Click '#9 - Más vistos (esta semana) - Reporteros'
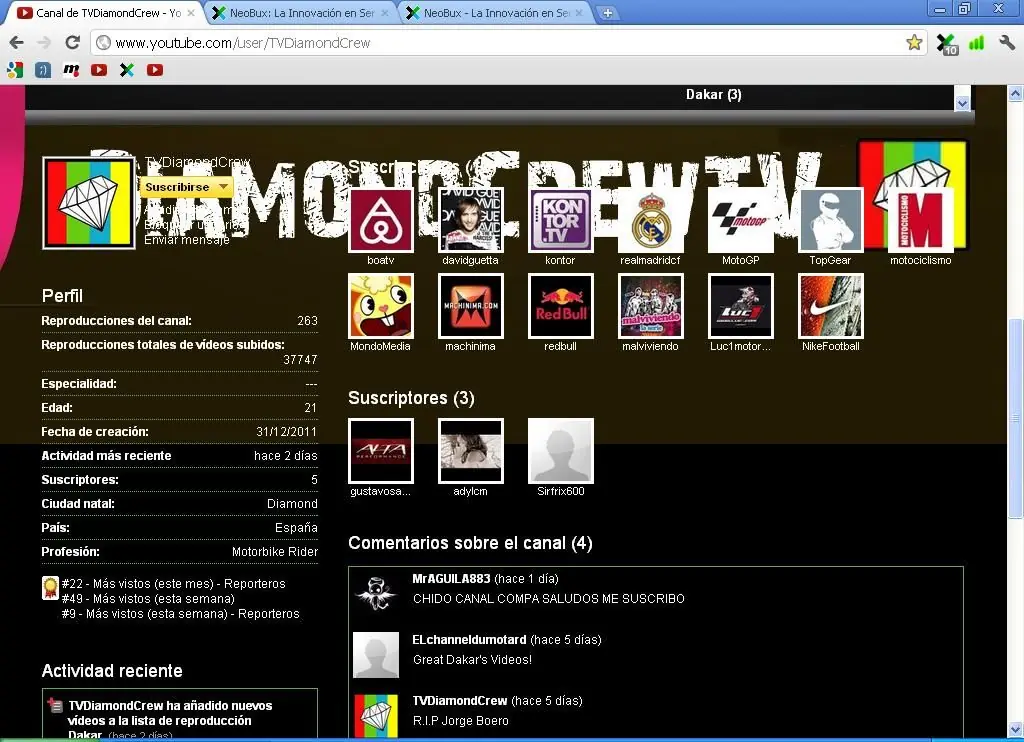1024x742 pixels. 181,614
